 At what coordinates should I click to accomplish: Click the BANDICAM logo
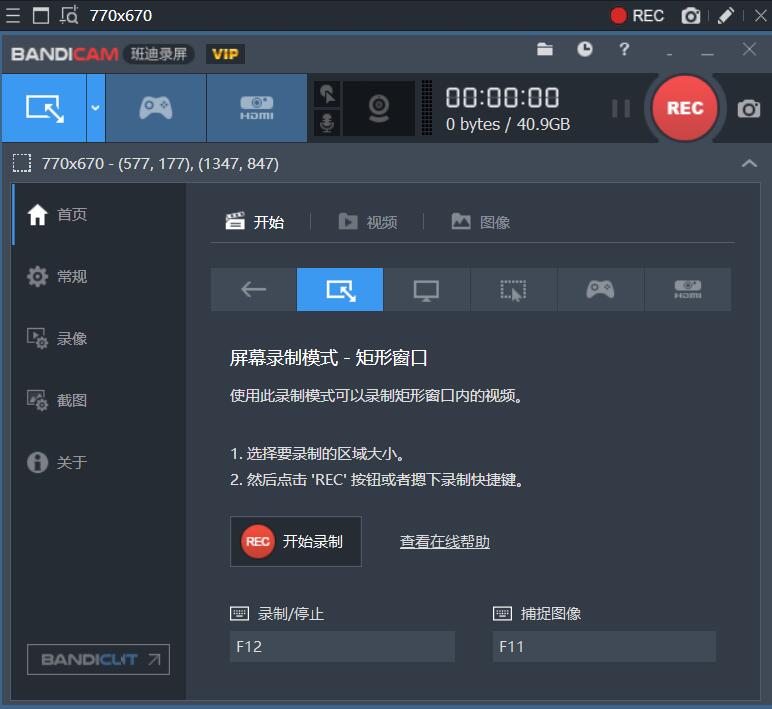click(64, 54)
